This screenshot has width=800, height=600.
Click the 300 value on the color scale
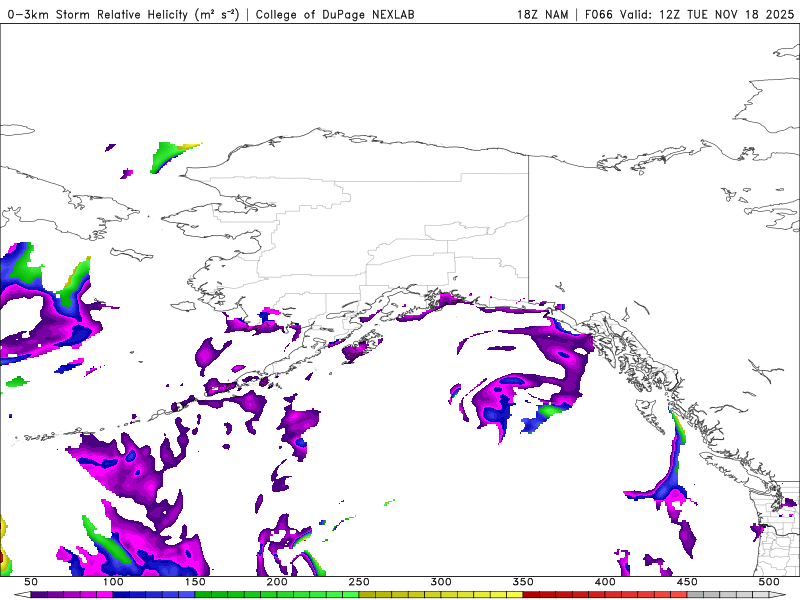(x=441, y=582)
